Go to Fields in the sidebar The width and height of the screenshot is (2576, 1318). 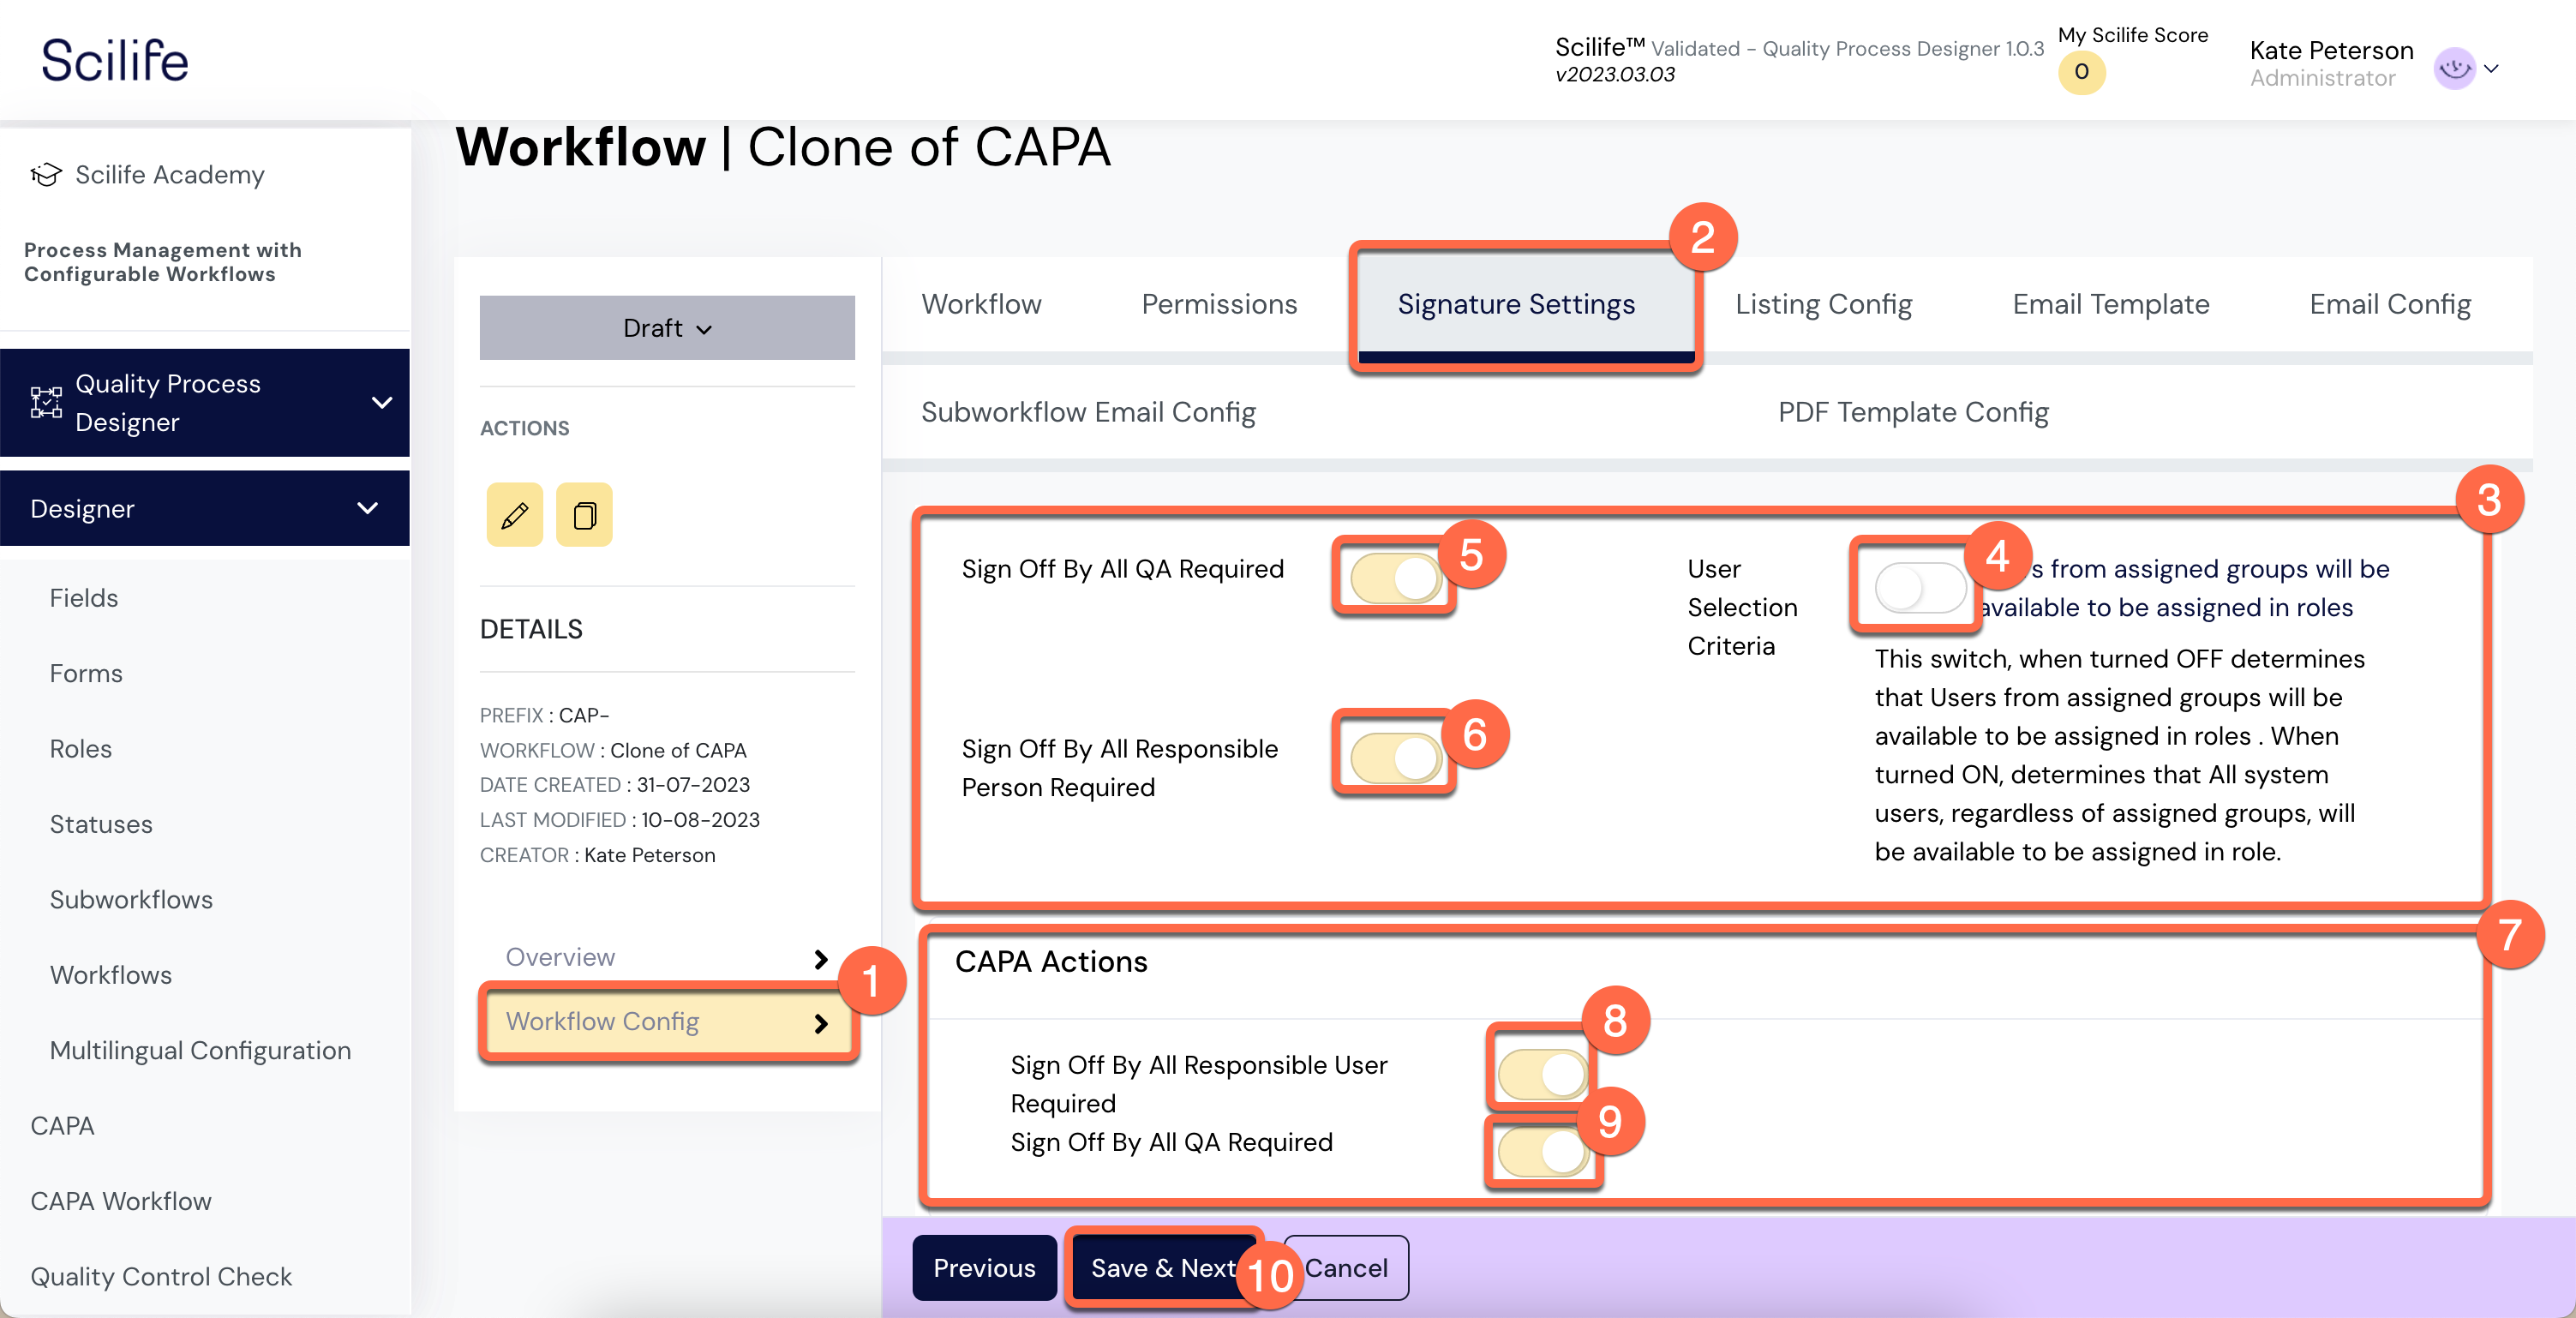point(84,598)
